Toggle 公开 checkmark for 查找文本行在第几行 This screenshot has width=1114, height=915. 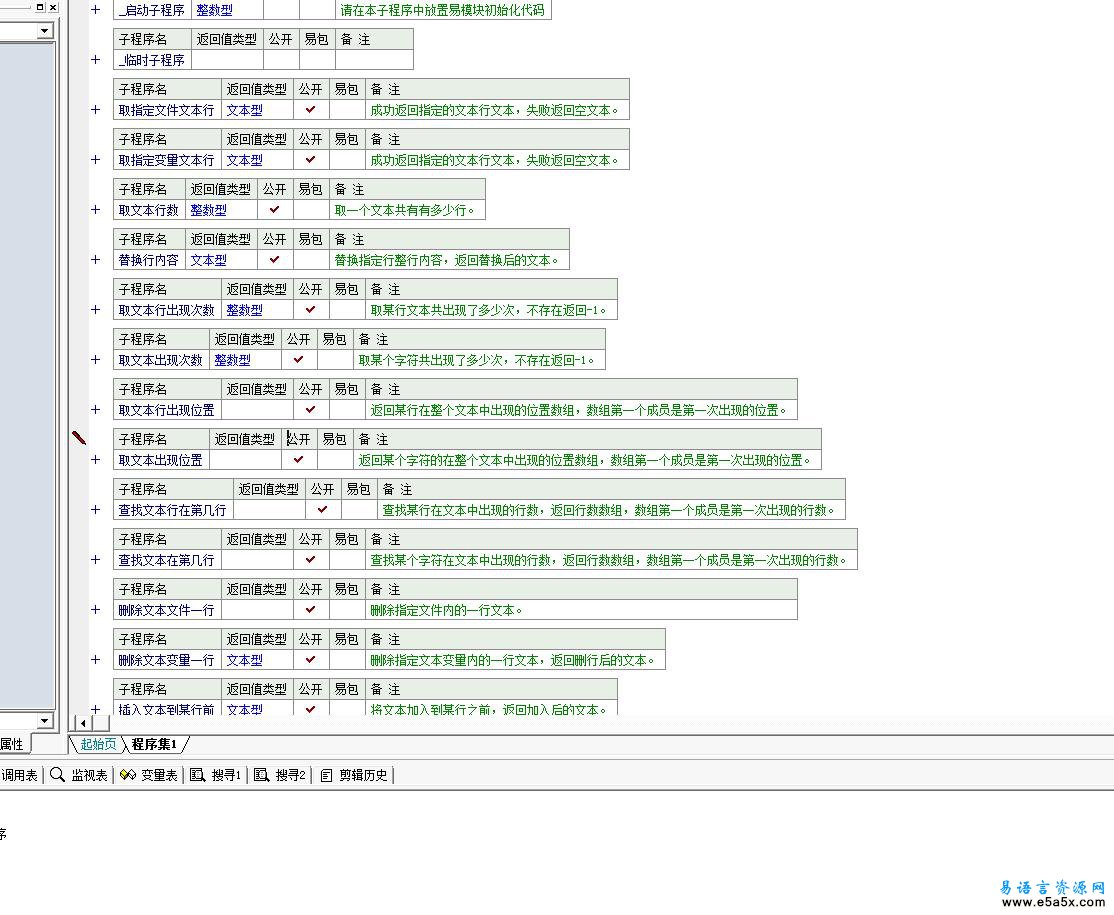(x=323, y=509)
